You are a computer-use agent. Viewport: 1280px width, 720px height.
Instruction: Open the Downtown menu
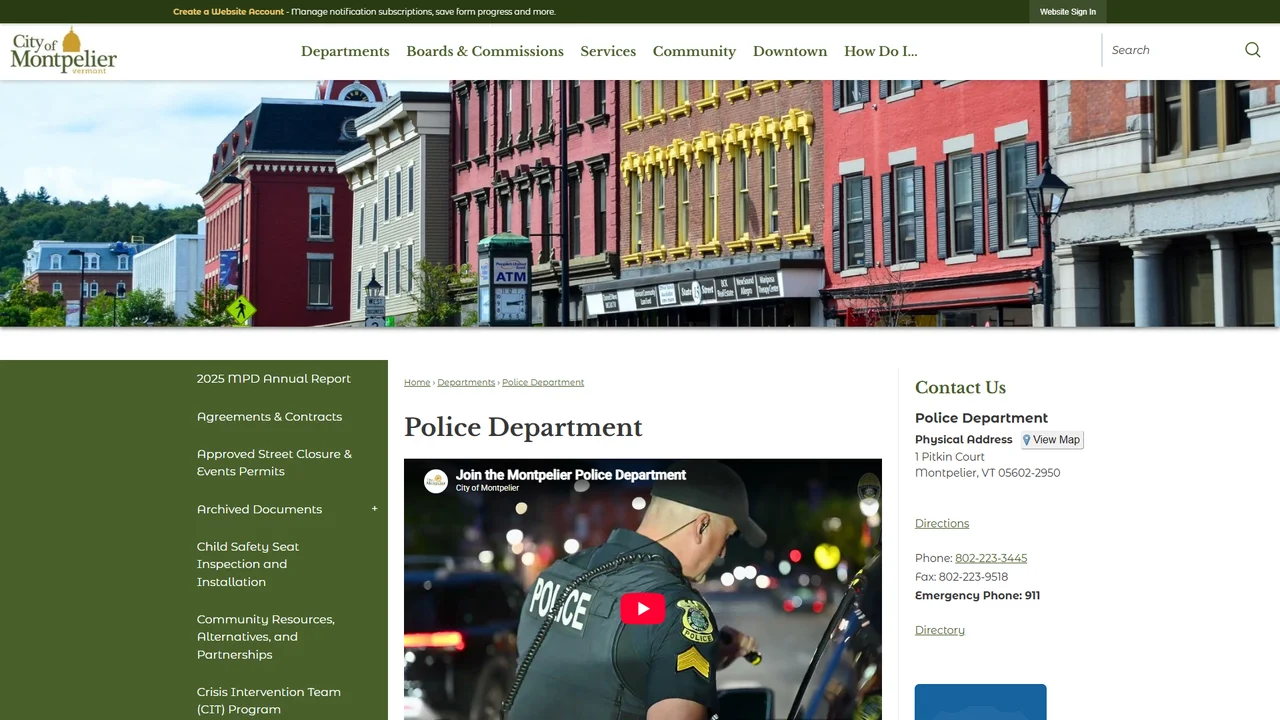pyautogui.click(x=790, y=51)
